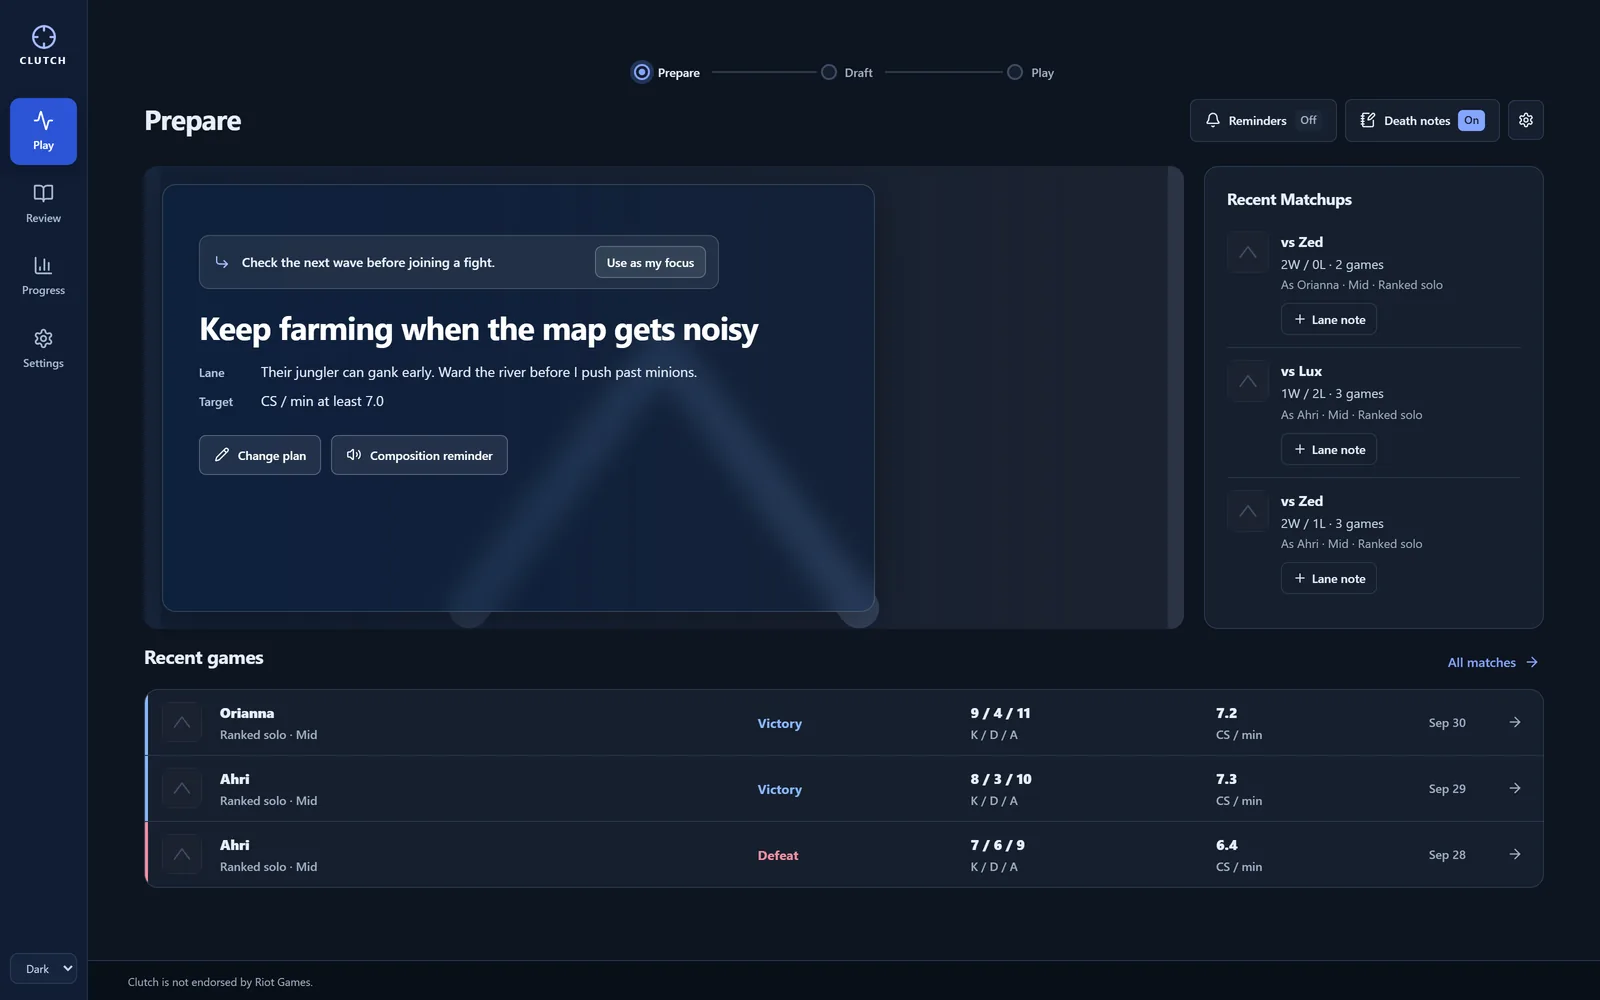This screenshot has width=1600, height=1000.
Task: Click Ahri Sep 29 game champion icon
Action: (x=182, y=788)
